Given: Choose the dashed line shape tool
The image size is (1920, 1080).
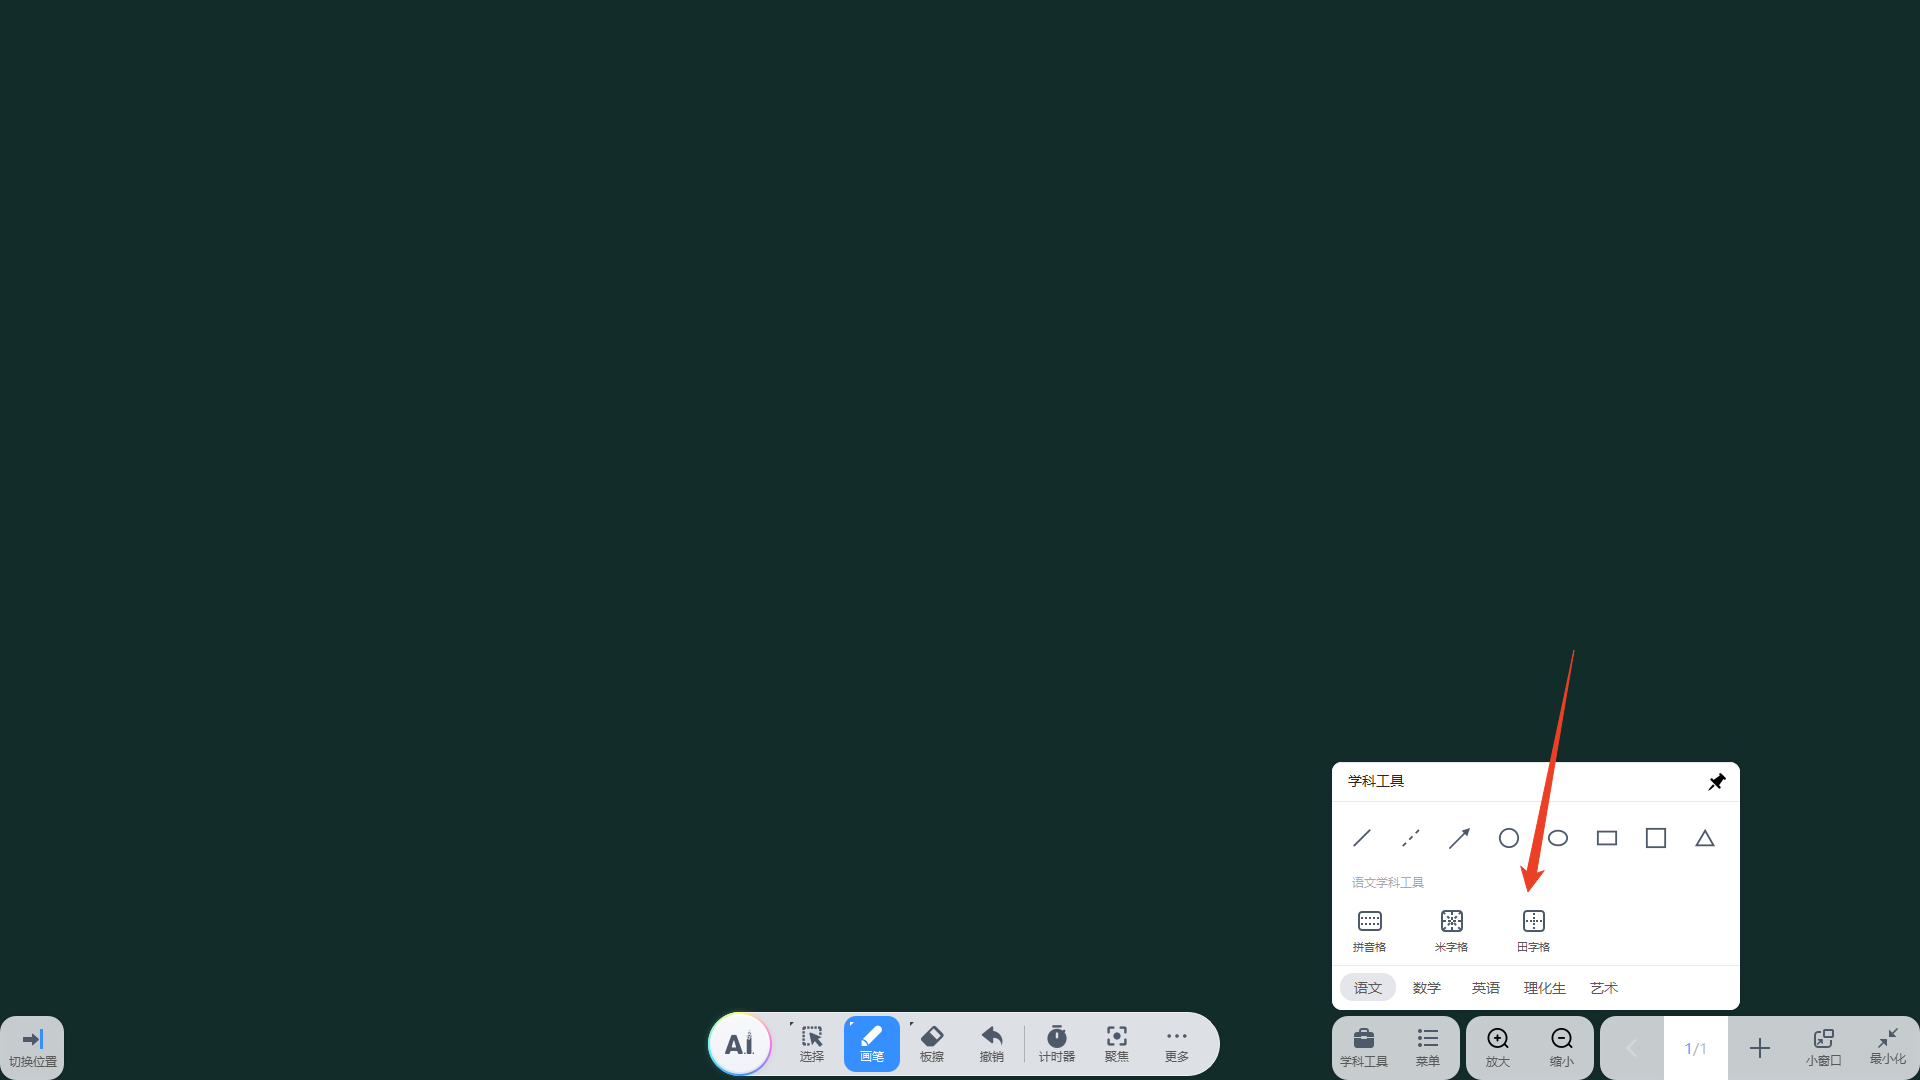Looking at the screenshot, I should [x=1410, y=838].
